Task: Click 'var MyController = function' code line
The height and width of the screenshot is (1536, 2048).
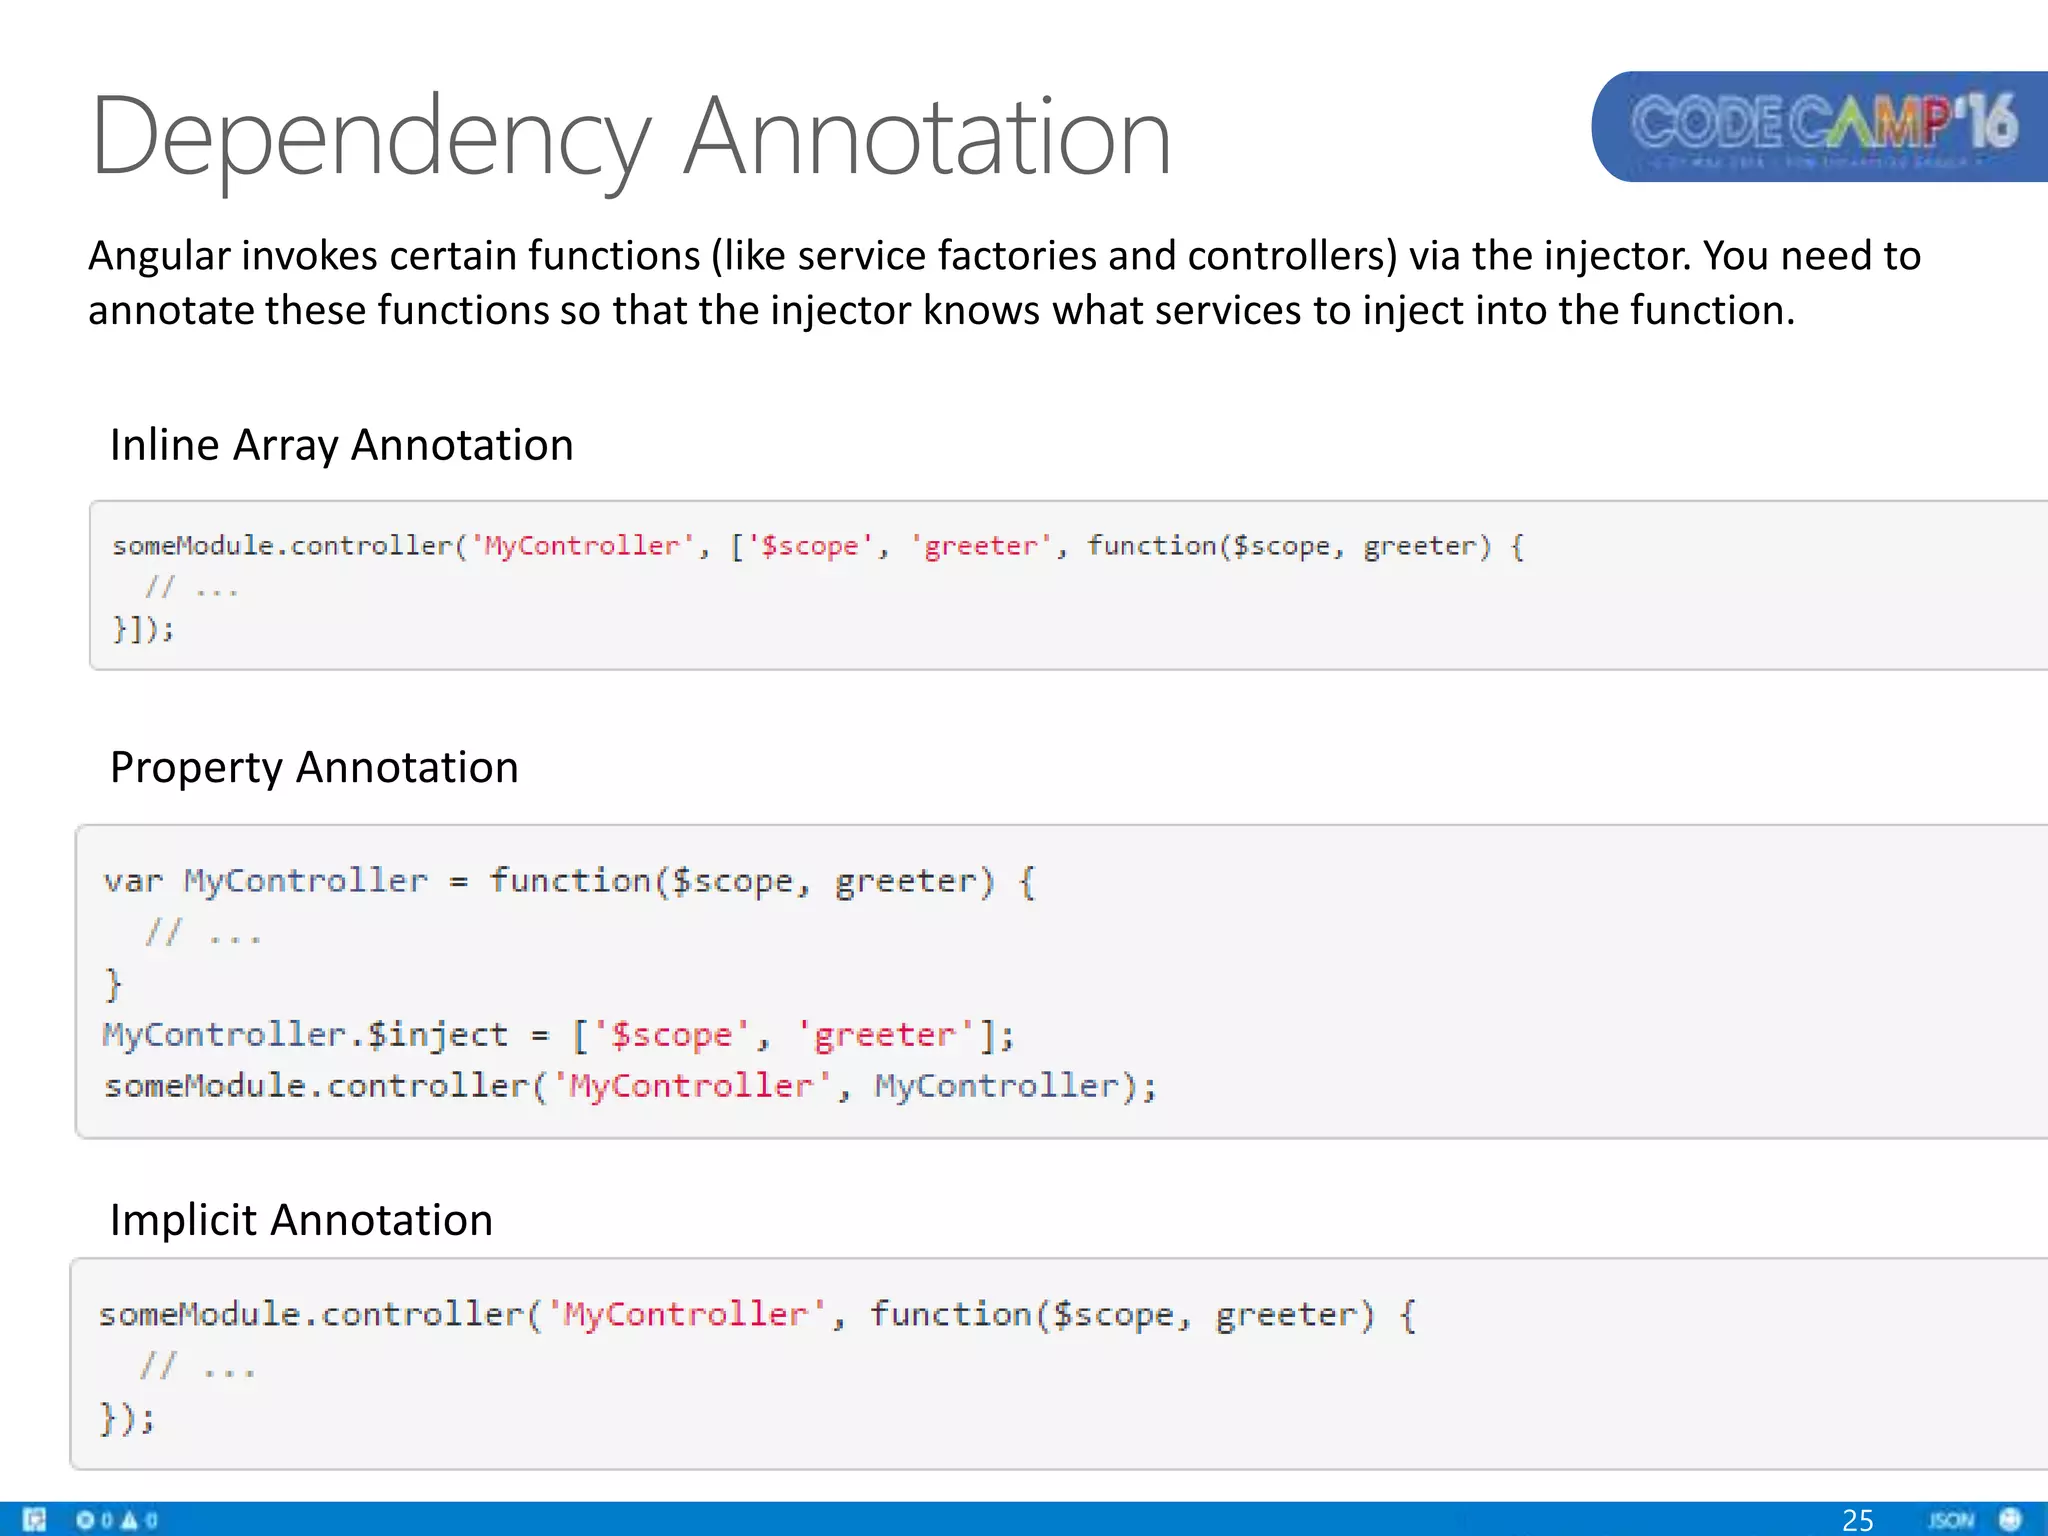Action: coord(569,881)
